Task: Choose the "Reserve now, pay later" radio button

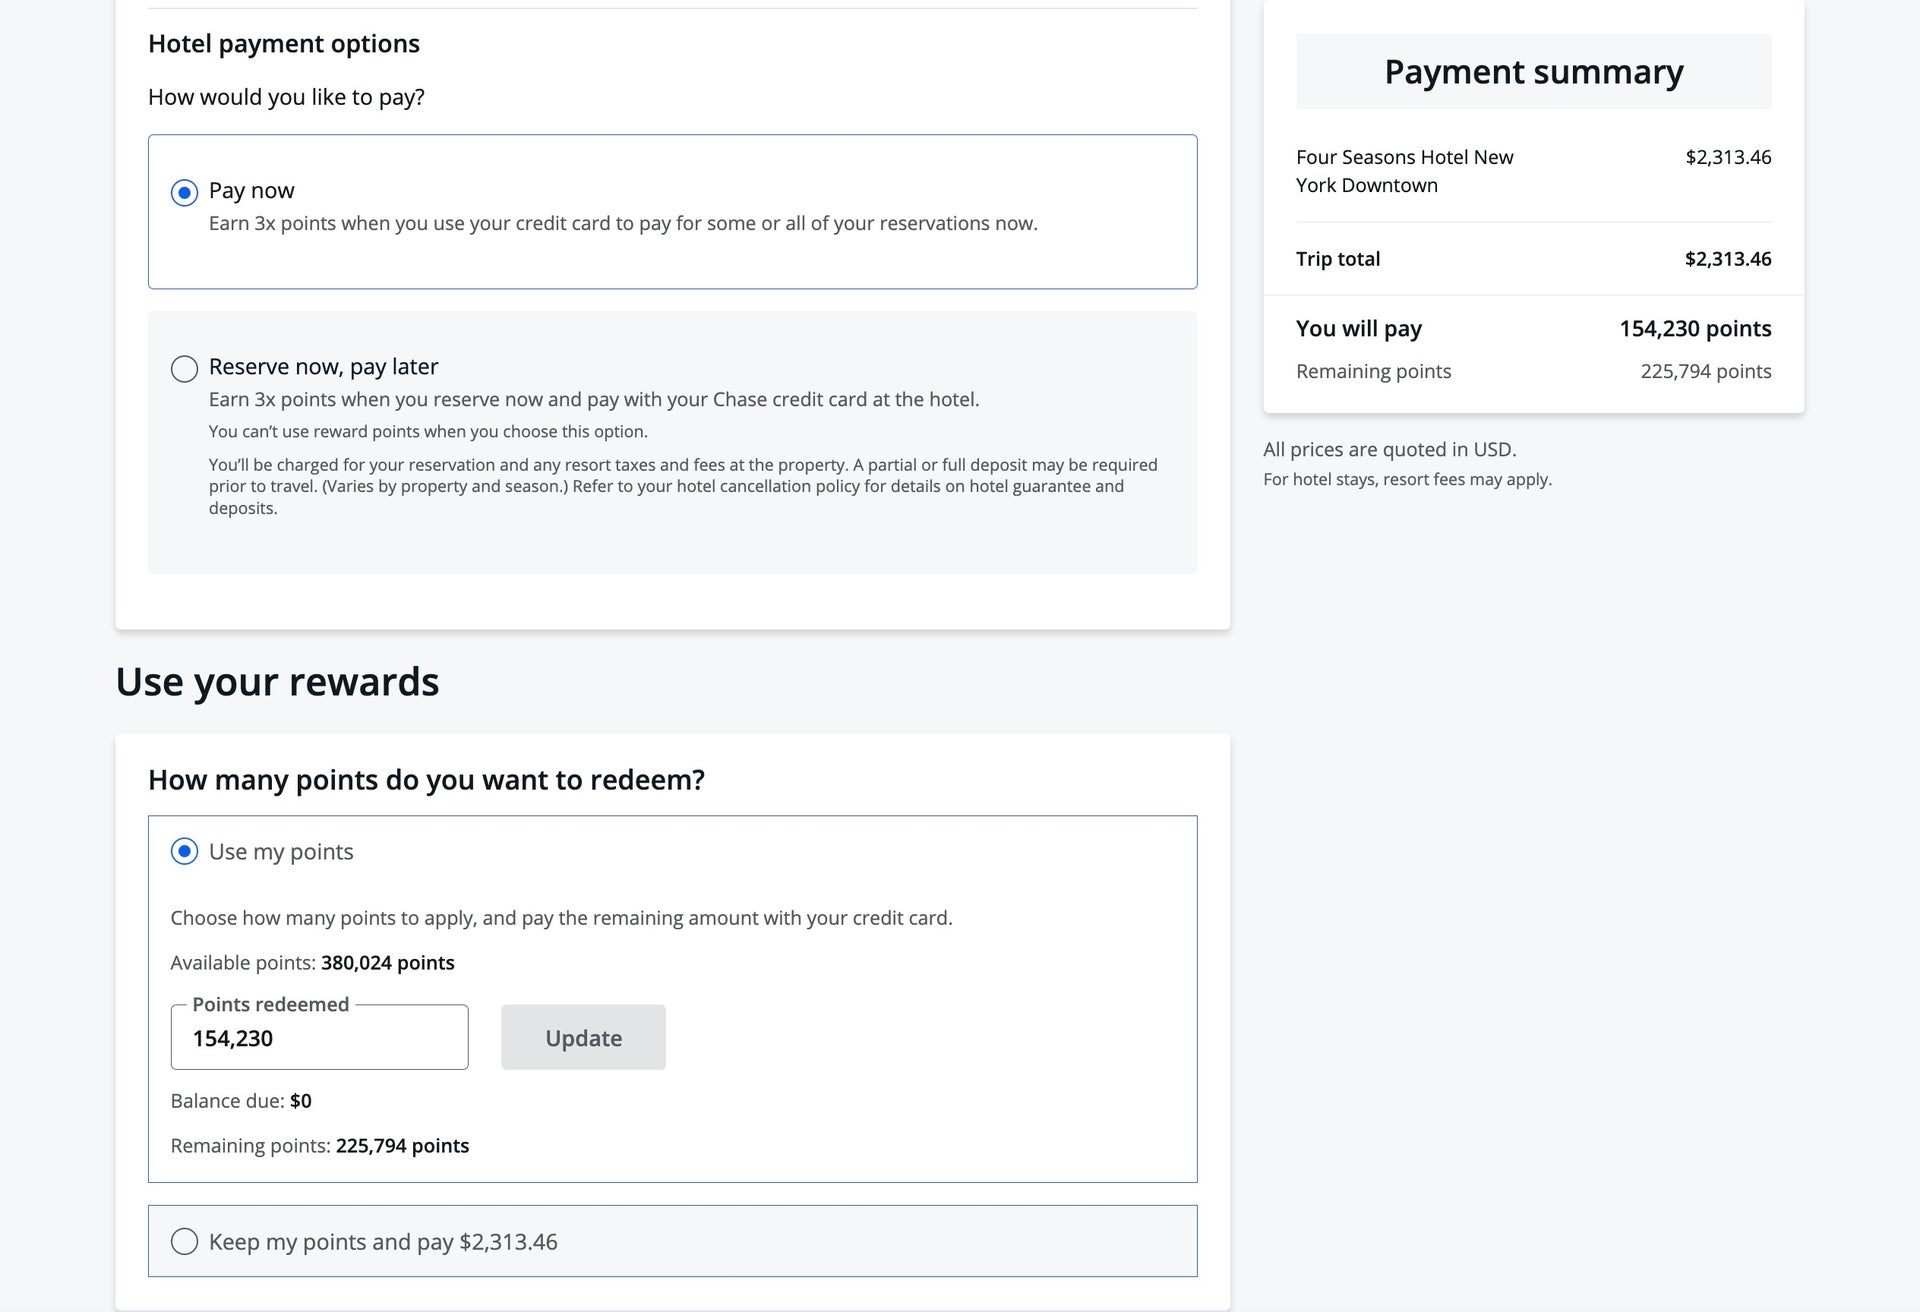Action: click(184, 369)
